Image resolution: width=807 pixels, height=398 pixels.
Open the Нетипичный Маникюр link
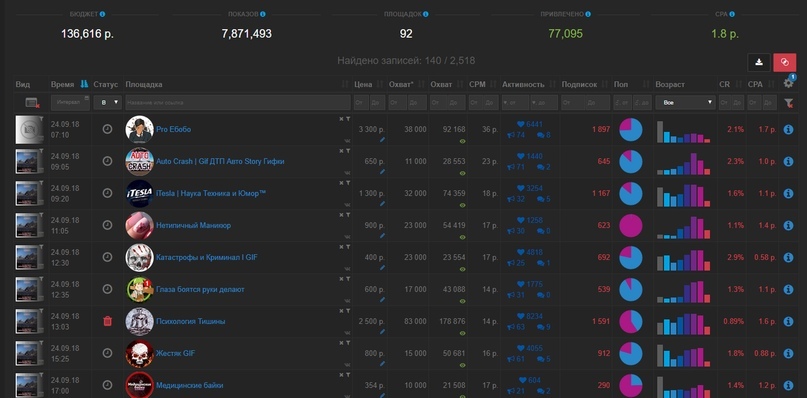point(194,226)
